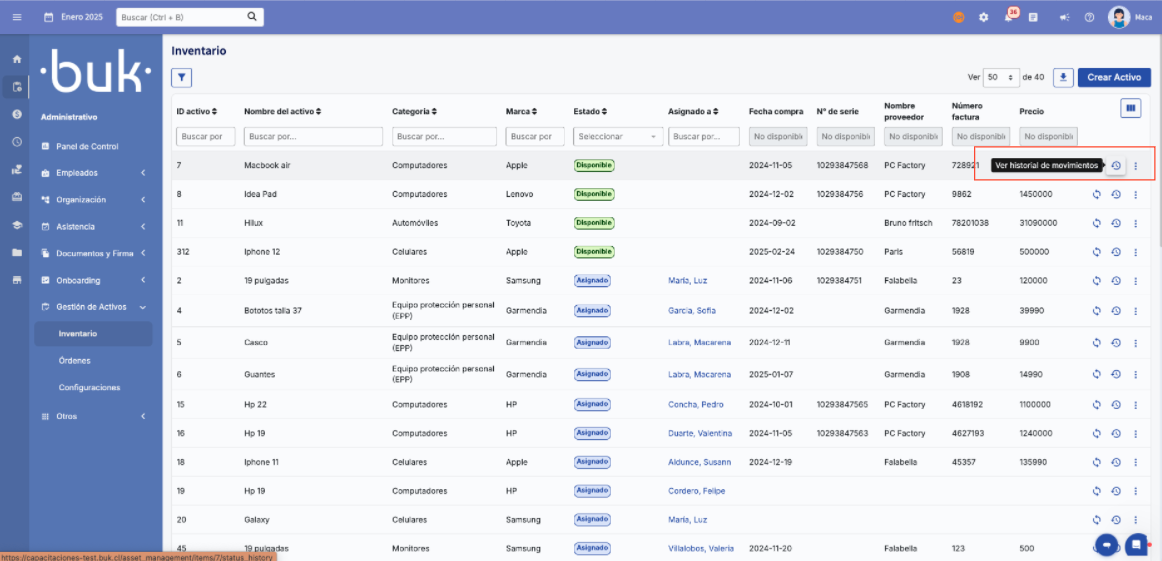Go to Órdenes in the sidebar
The width and height of the screenshot is (1162, 561).
tap(74, 361)
